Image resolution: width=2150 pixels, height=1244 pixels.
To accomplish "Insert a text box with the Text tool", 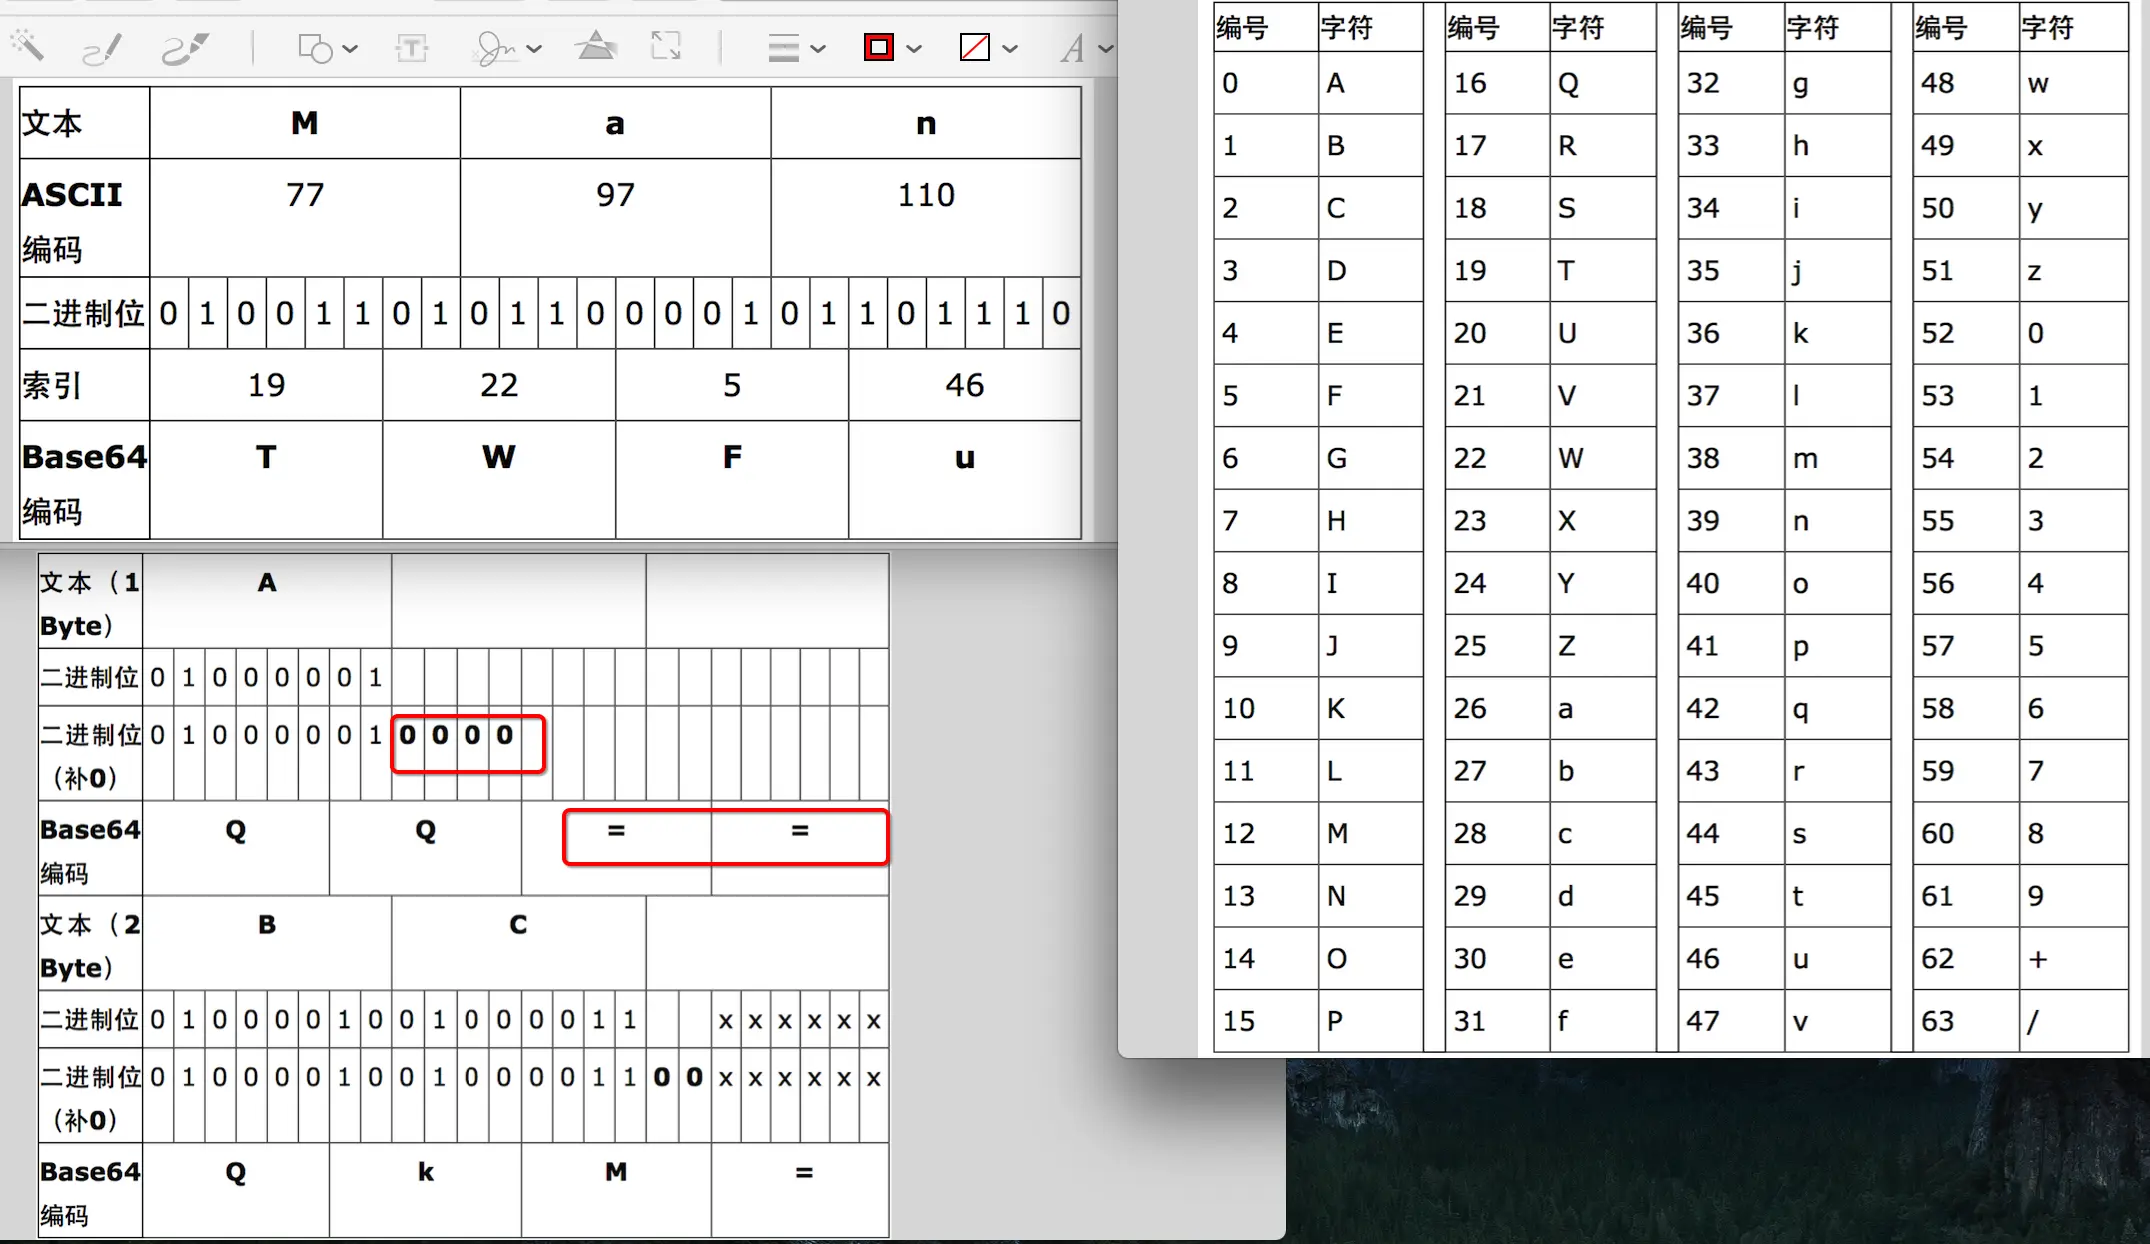I will (411, 47).
